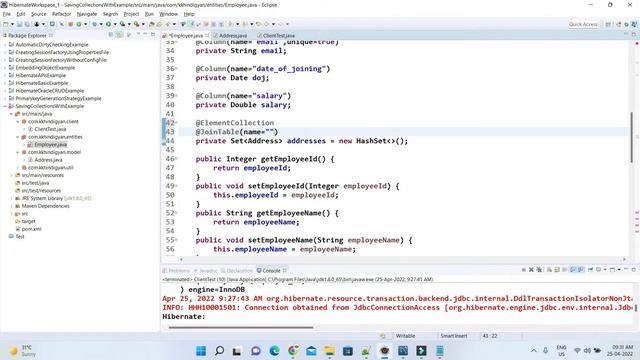Open the Navigate menu
640x360 pixels.
87,14
